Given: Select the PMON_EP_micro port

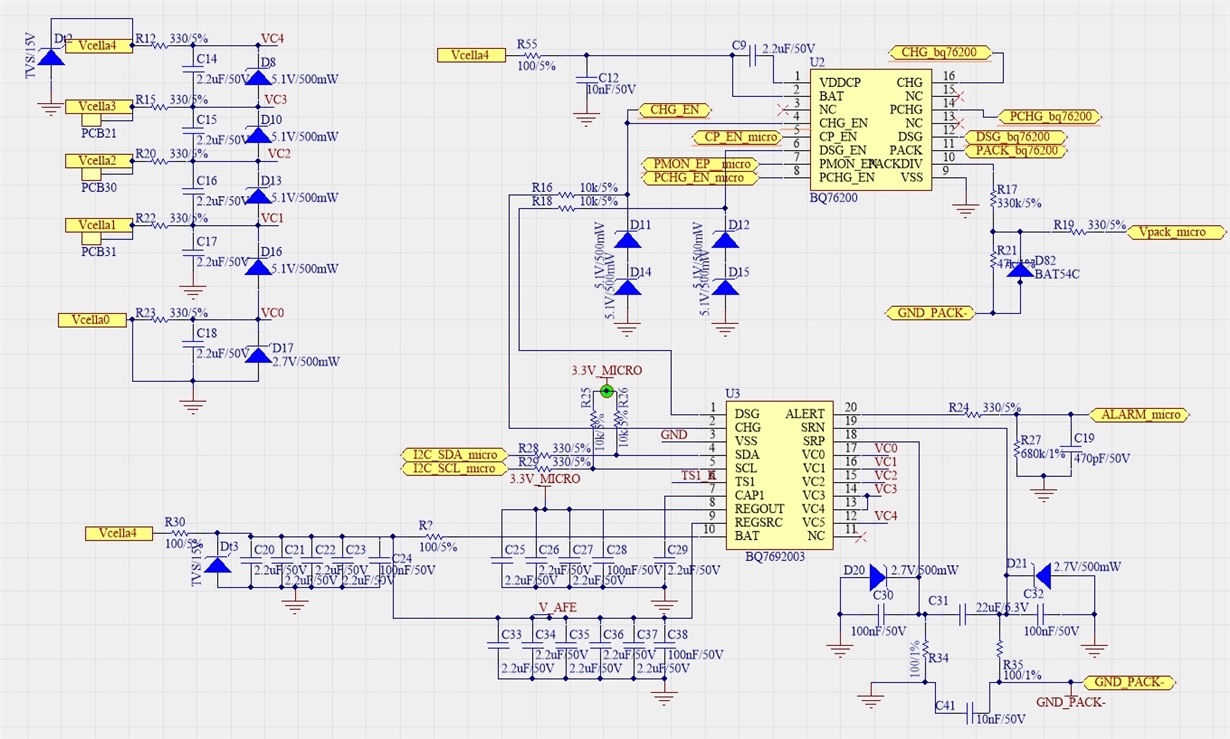Looking at the screenshot, I should coord(702,164).
